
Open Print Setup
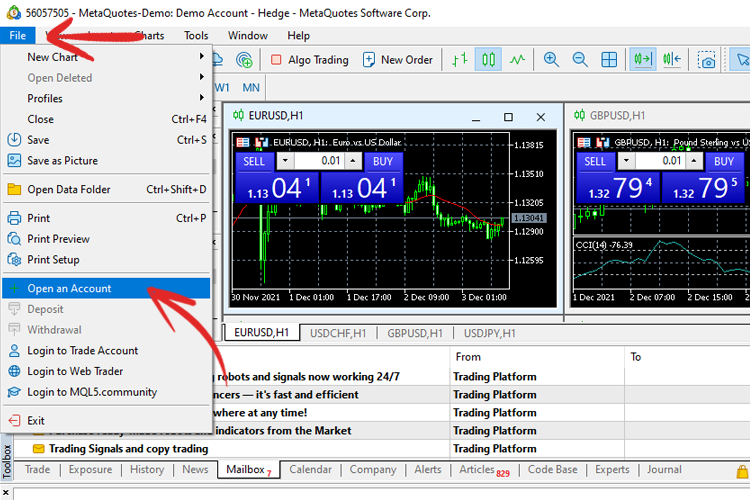106,259
